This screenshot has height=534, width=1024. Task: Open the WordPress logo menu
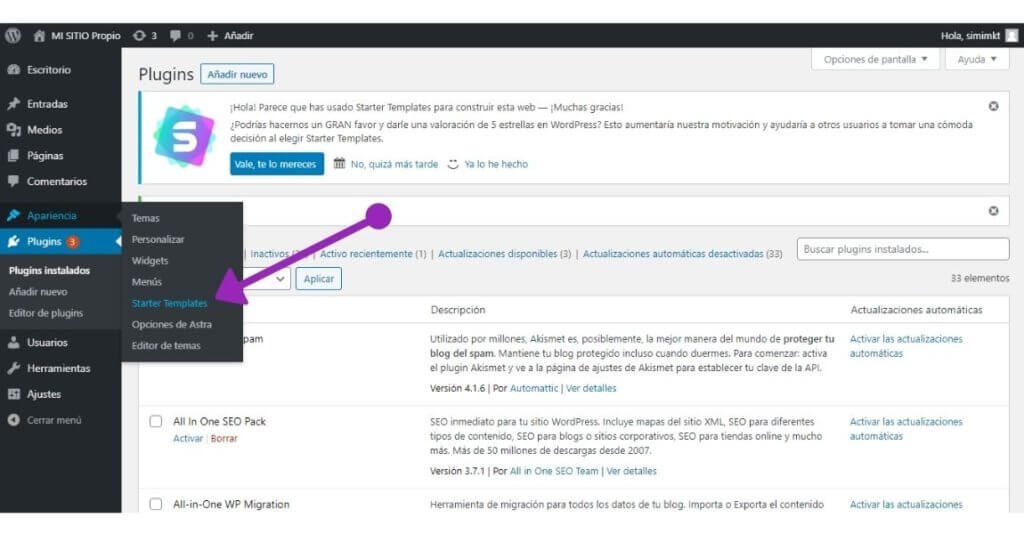pos(13,36)
